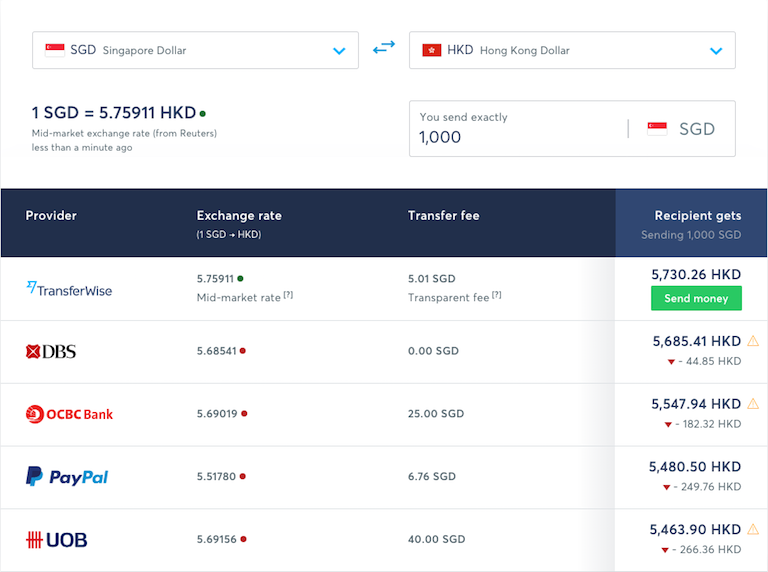Click the '1 SGD = 5.75911 HKD' rate heading

[x=114, y=113]
